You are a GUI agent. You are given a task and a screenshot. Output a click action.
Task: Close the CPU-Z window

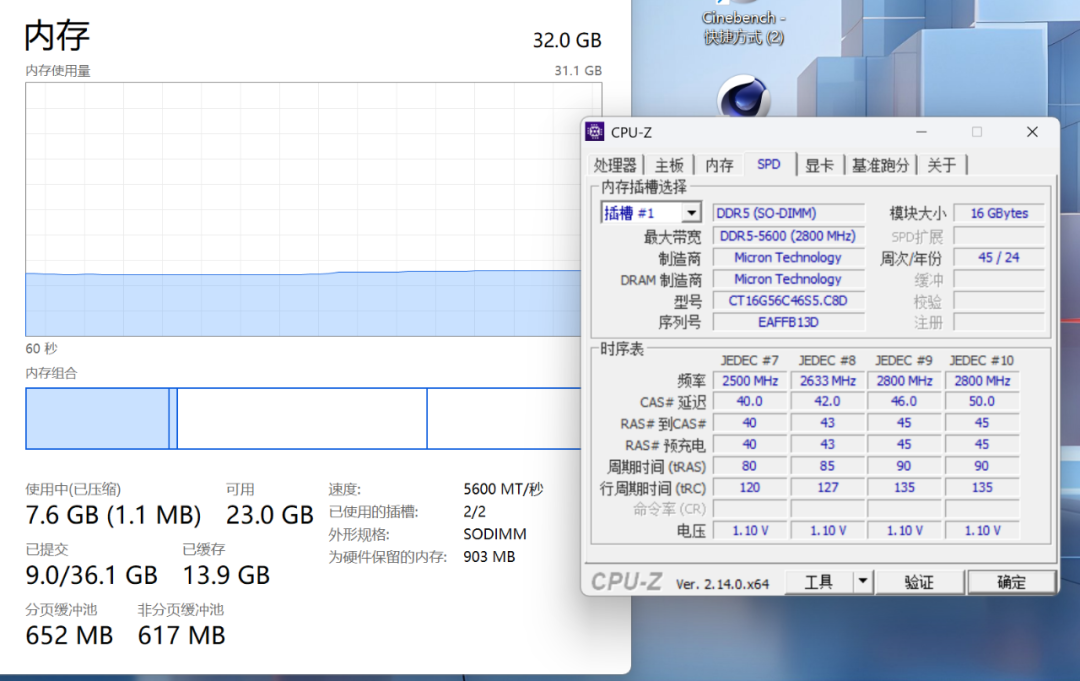1032,132
